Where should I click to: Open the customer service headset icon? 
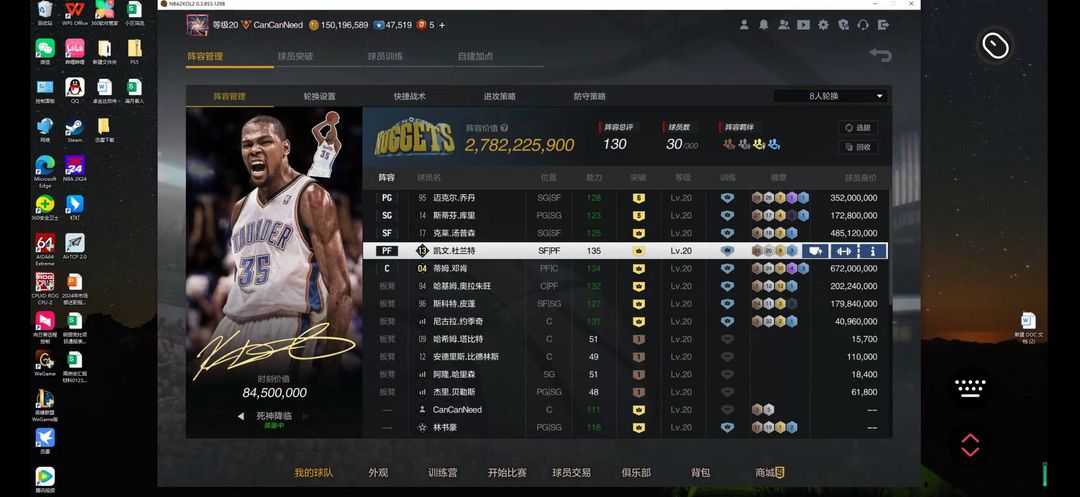(x=863, y=25)
